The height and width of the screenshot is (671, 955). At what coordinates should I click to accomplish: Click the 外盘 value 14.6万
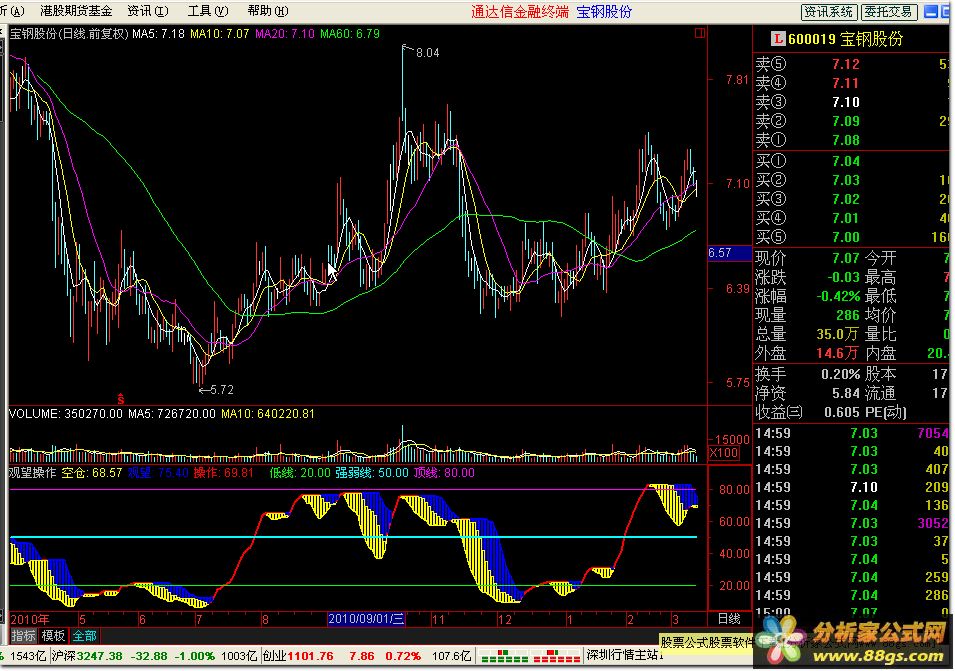coord(838,353)
